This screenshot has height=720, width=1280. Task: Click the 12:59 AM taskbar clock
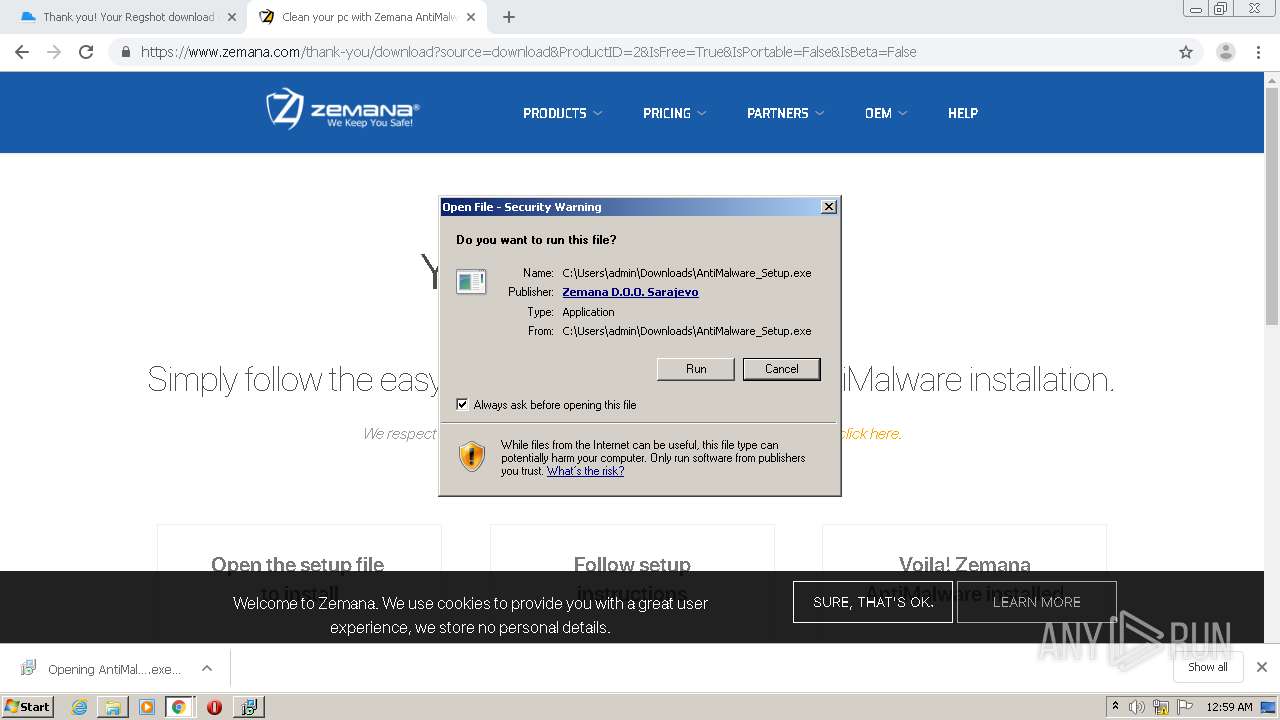click(1229, 707)
